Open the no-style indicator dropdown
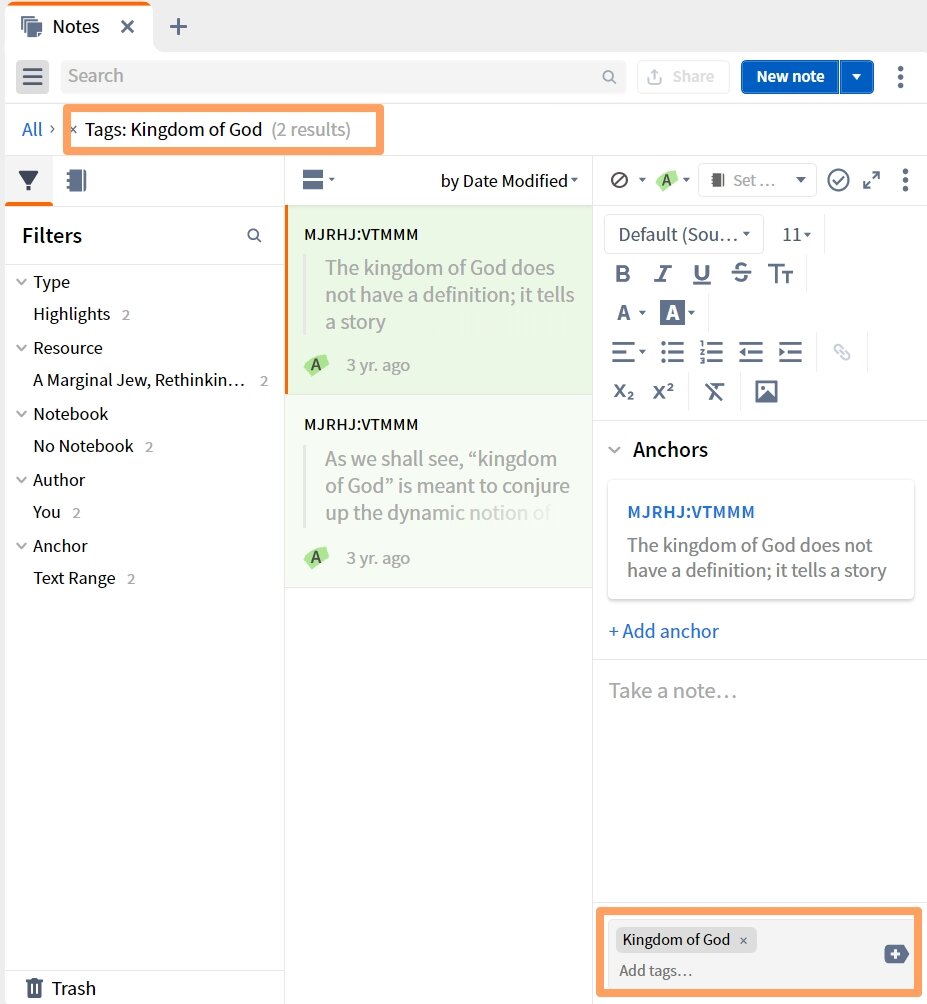The width and height of the screenshot is (927, 1004). [x=627, y=181]
